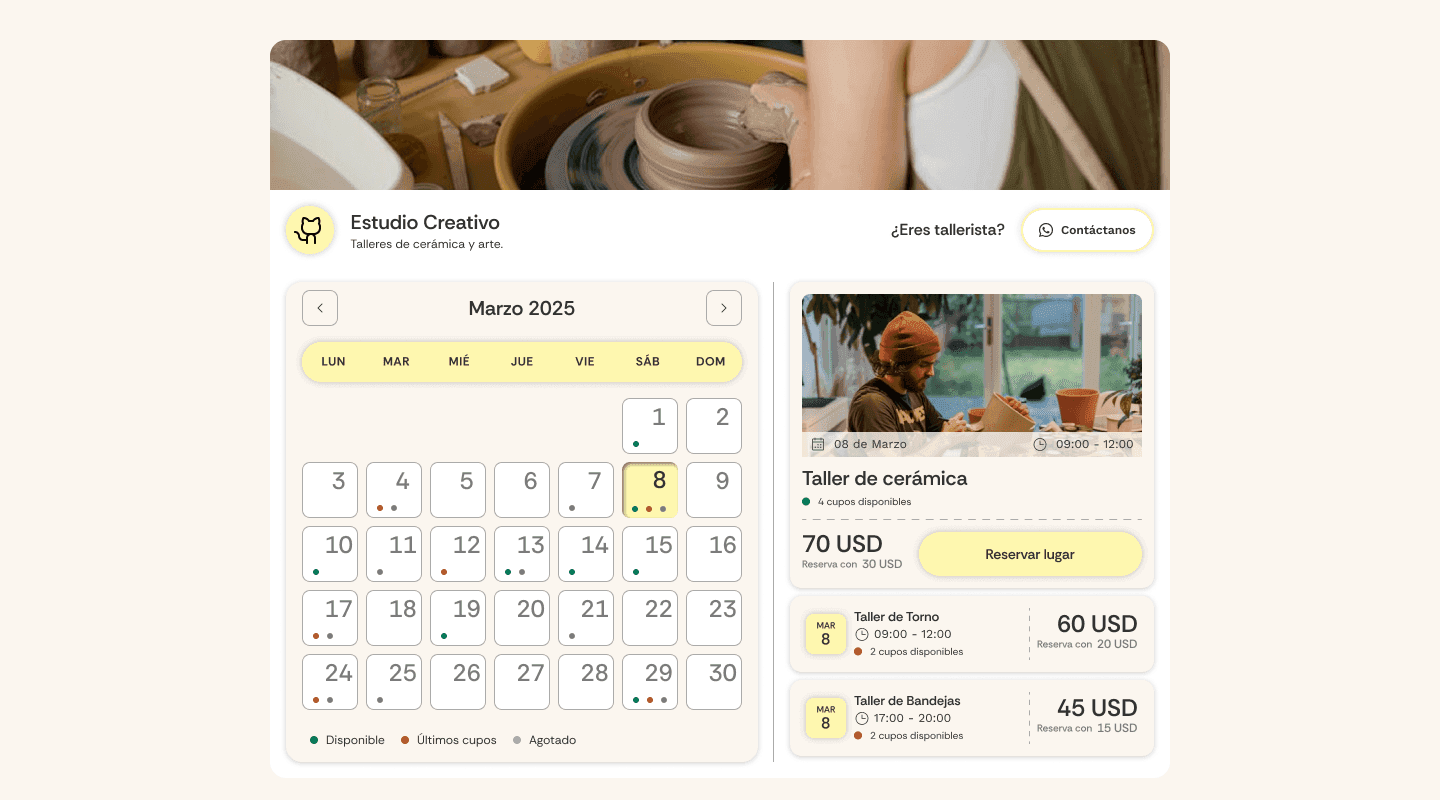Pick day 4 in the calendar
1440x800 pixels.
394,490
